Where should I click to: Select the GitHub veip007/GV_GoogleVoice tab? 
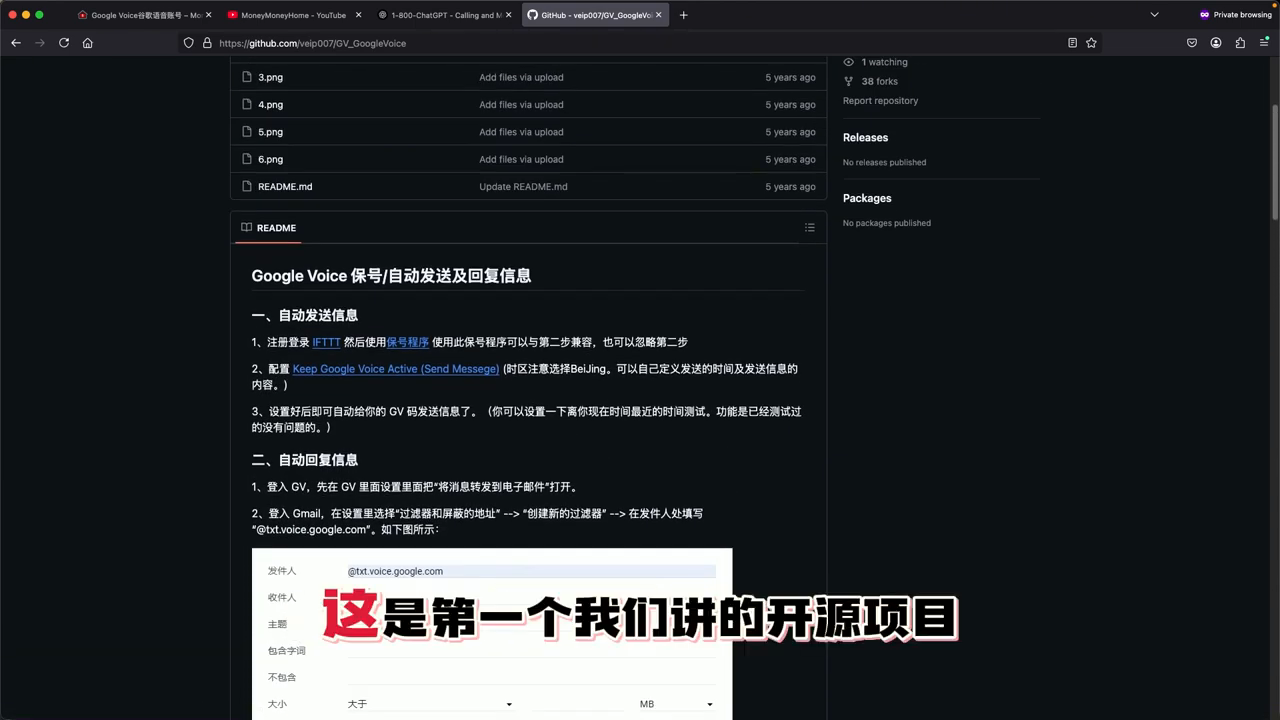594,15
